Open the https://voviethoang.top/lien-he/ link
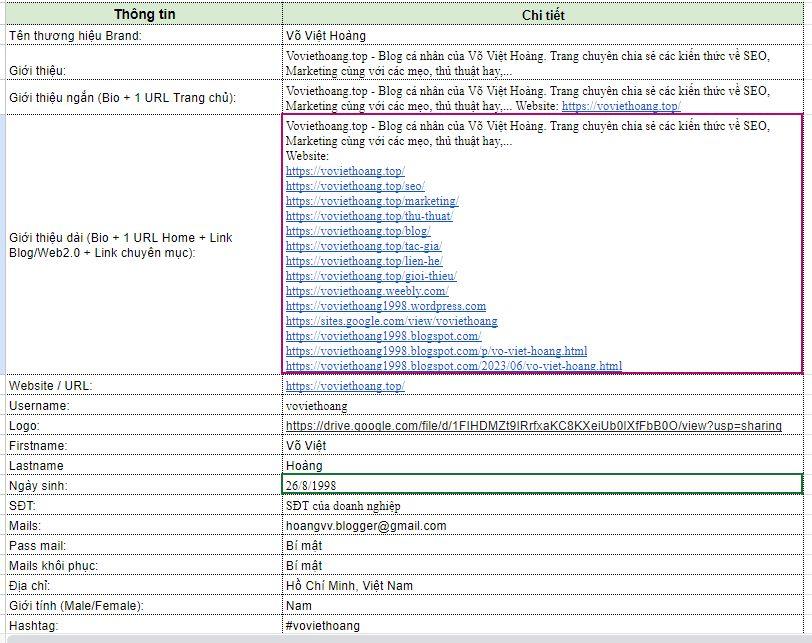Viewport: 812px width, 643px height. tap(364, 261)
